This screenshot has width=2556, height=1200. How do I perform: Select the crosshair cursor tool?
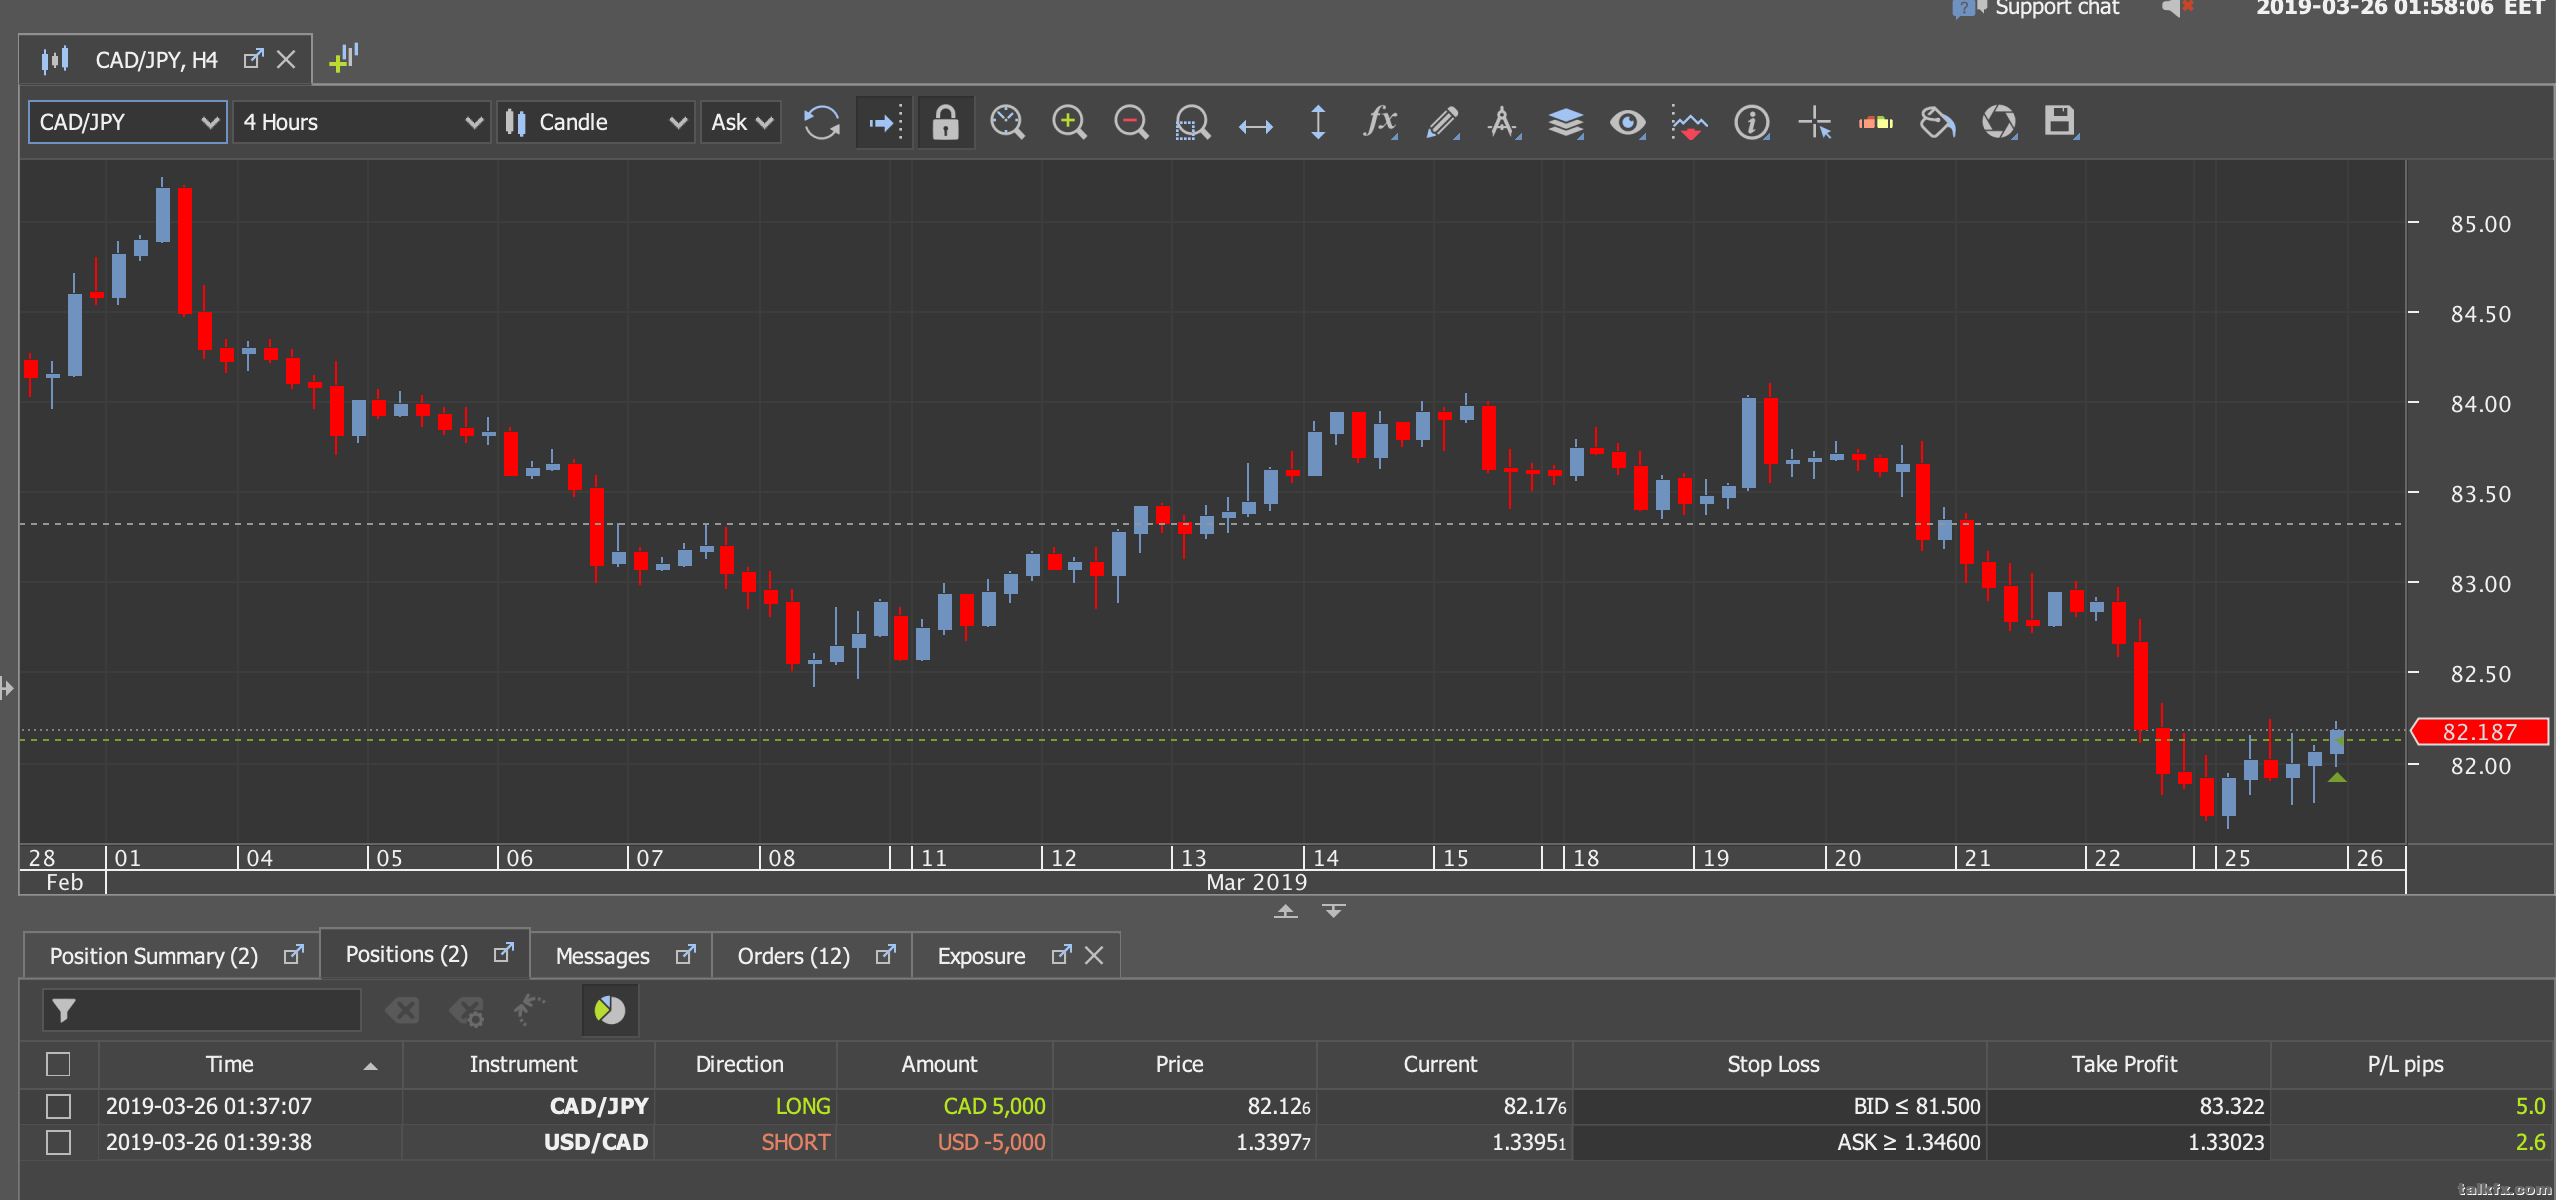tap(1814, 123)
